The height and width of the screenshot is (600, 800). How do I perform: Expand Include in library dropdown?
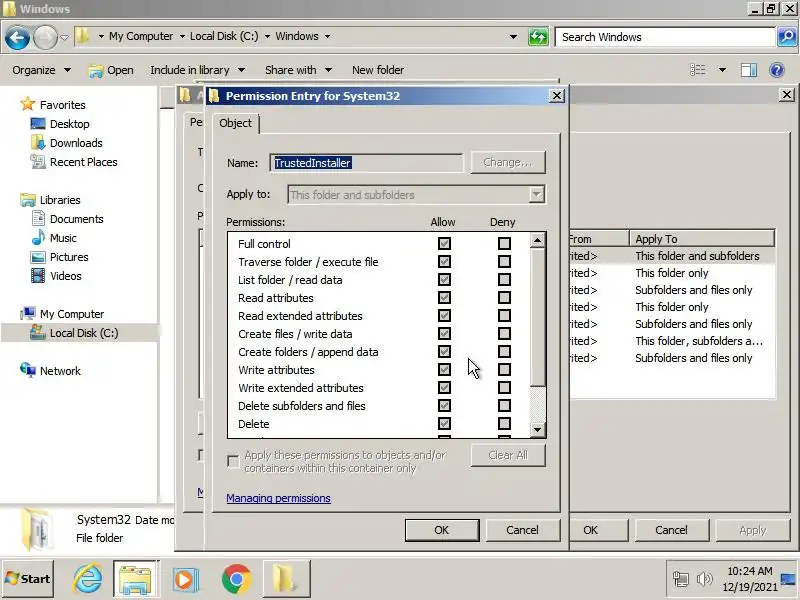pyautogui.click(x=241, y=70)
